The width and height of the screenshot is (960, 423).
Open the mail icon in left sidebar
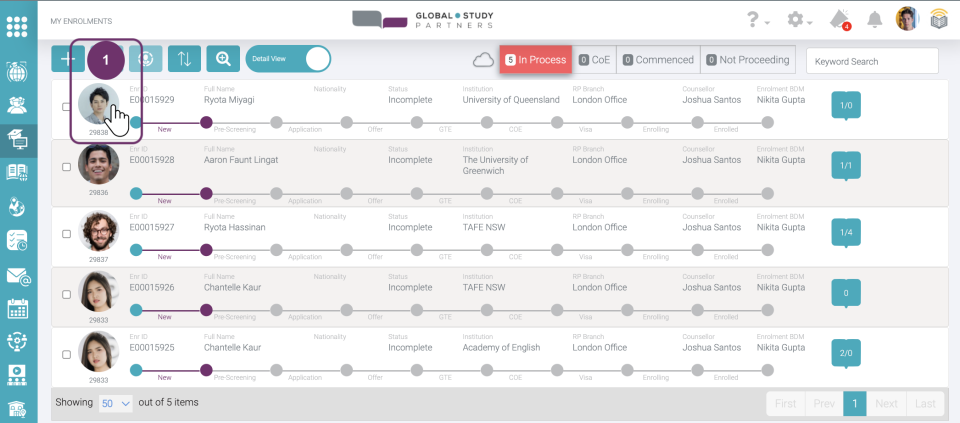click(x=18, y=275)
